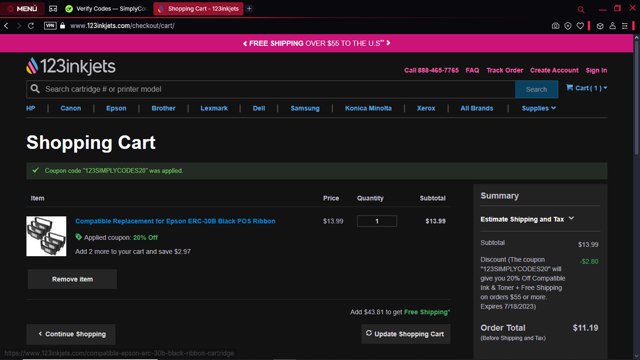Click the item price $13.99 under Price
Viewport: 640px width, 360px height.
pos(333,221)
